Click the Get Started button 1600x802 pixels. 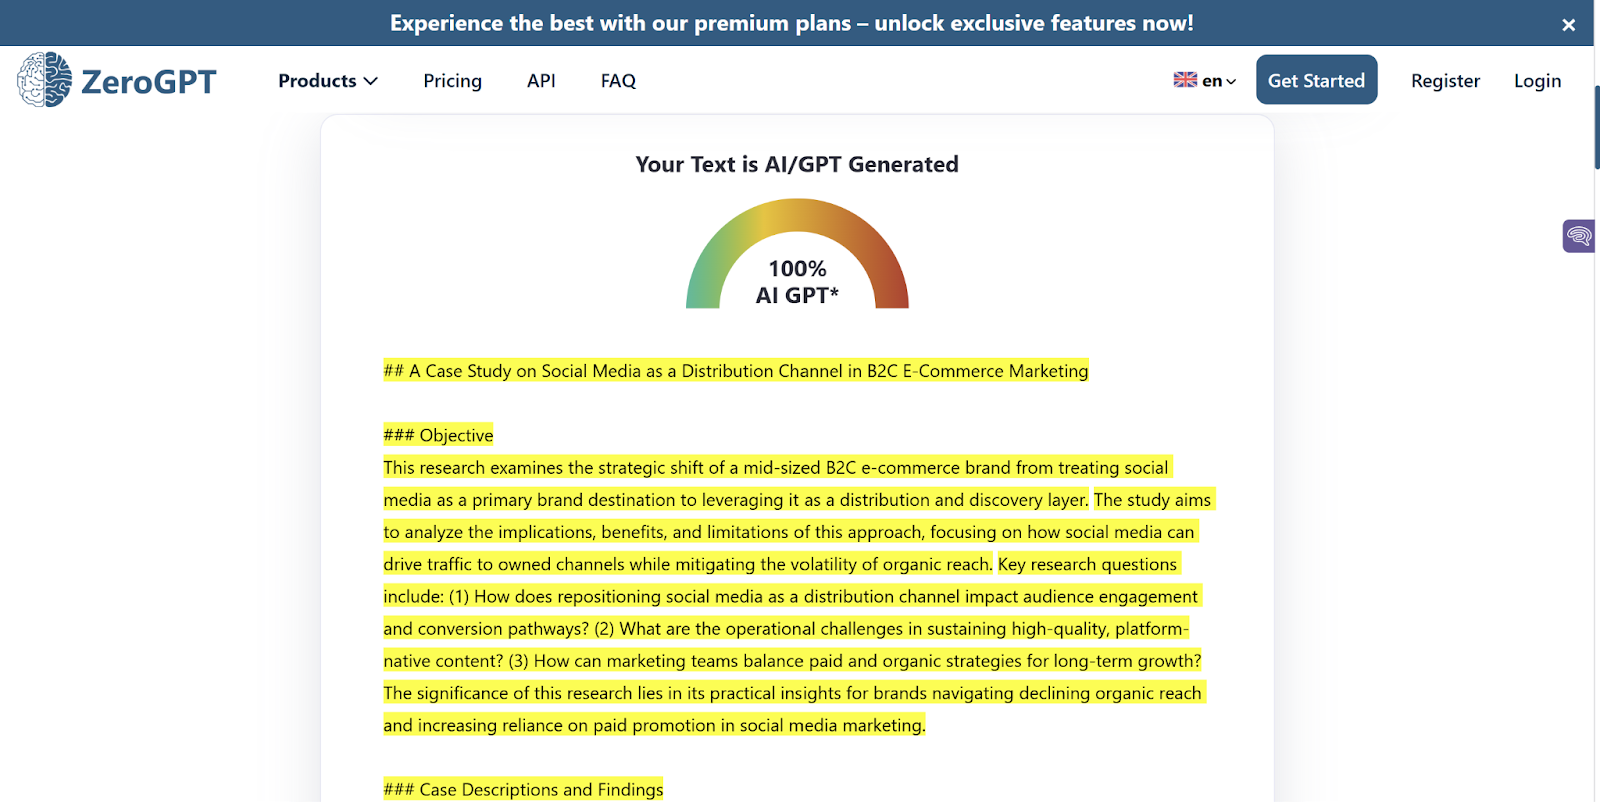pos(1316,80)
